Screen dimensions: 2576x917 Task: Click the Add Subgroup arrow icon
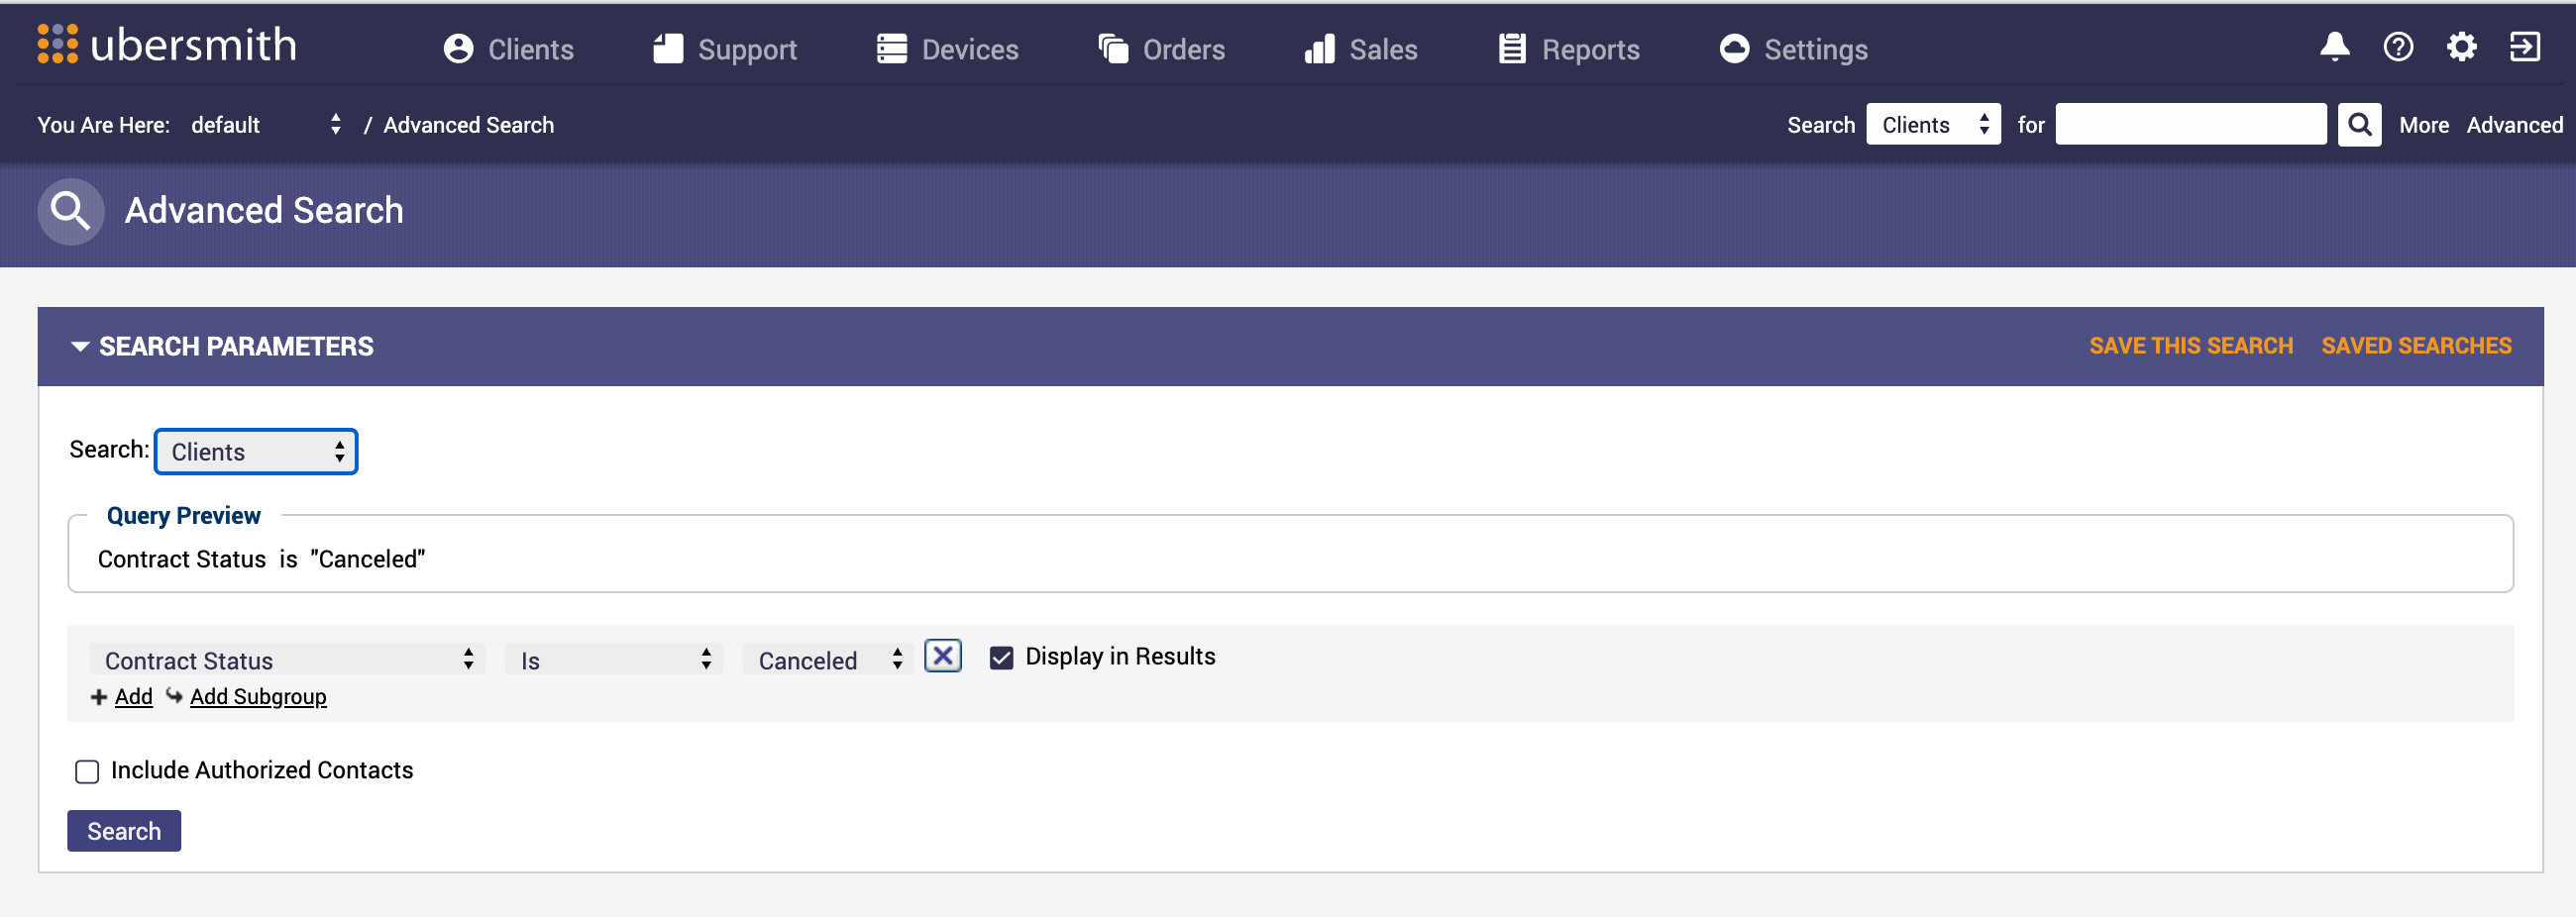pyautogui.click(x=174, y=696)
